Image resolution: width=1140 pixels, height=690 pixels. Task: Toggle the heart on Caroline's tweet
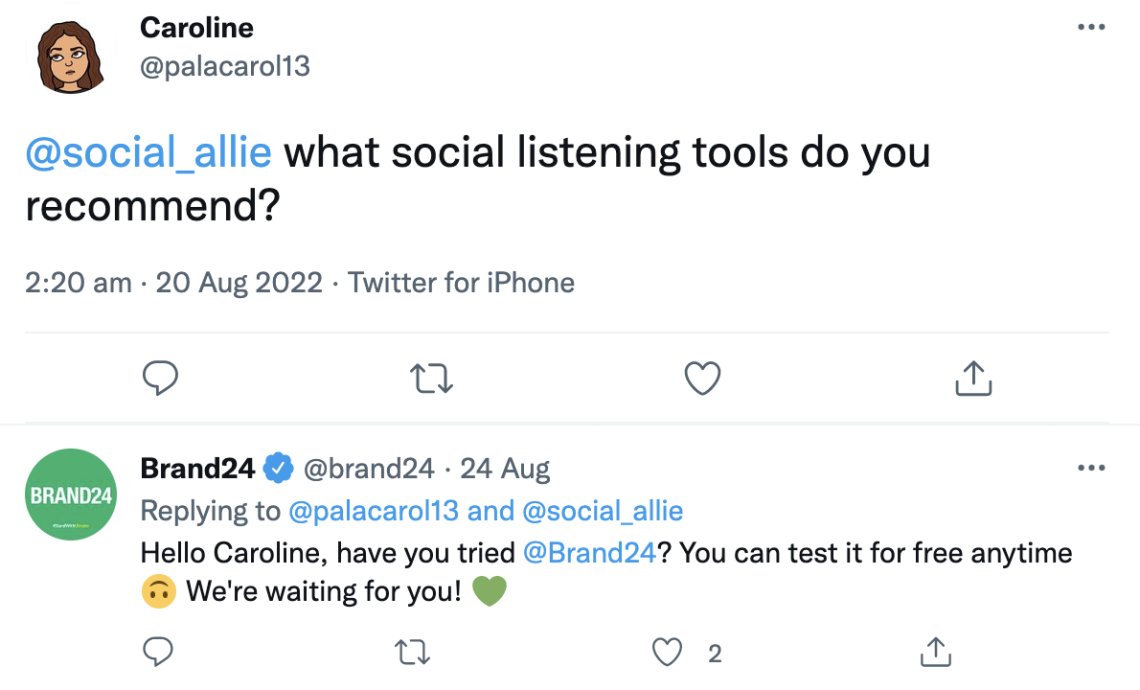pyautogui.click(x=701, y=378)
